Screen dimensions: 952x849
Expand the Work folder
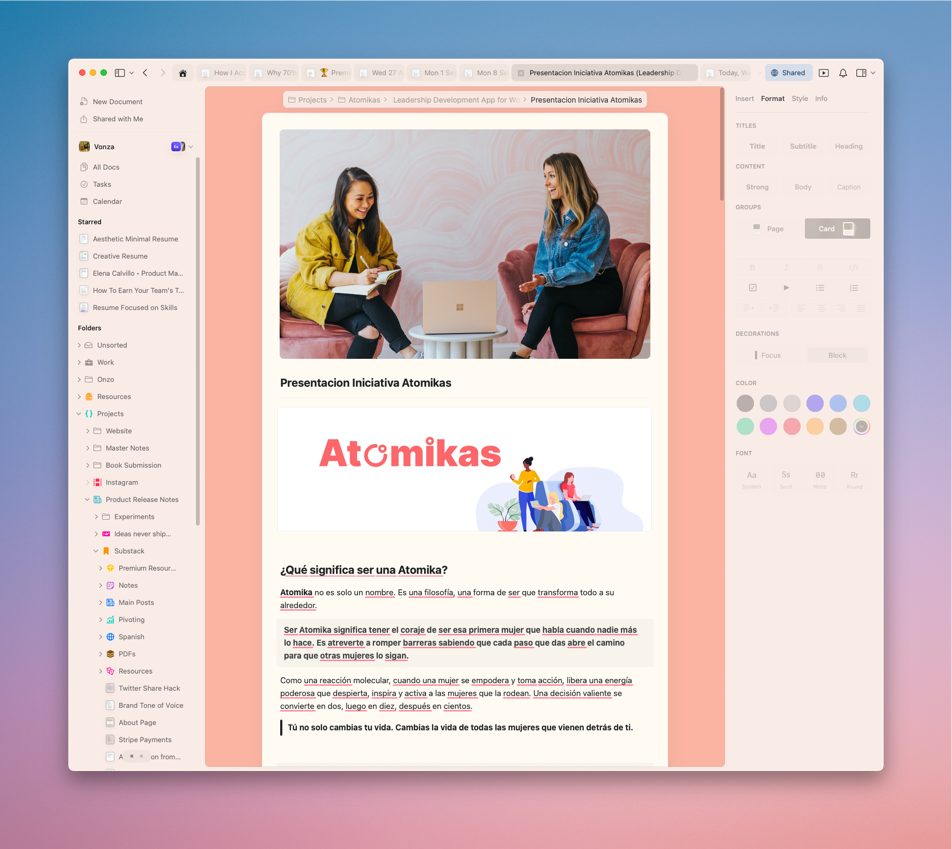click(79, 362)
